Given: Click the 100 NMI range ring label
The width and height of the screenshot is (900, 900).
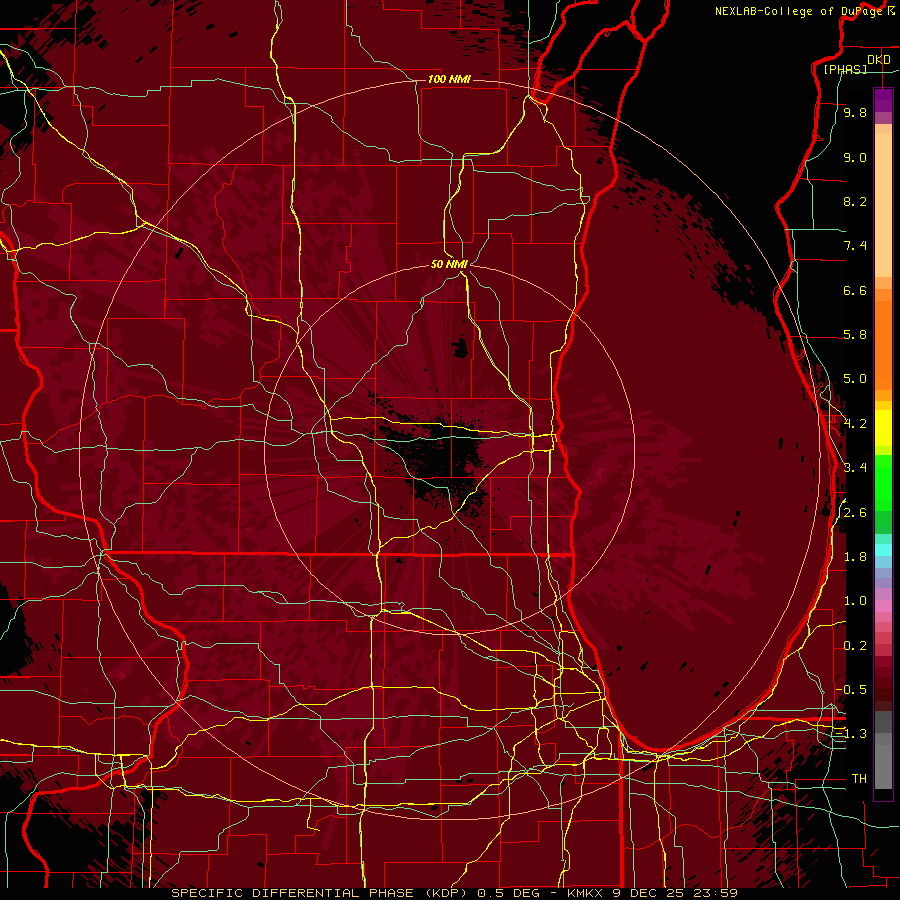Looking at the screenshot, I should (x=449, y=79).
